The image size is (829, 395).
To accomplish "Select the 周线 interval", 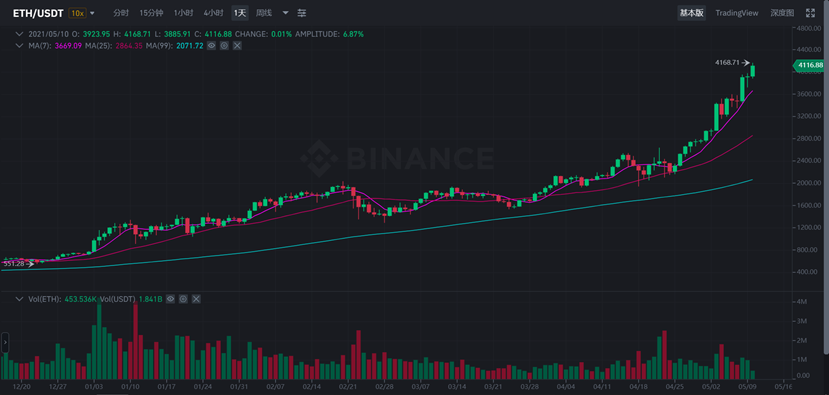I will point(263,13).
